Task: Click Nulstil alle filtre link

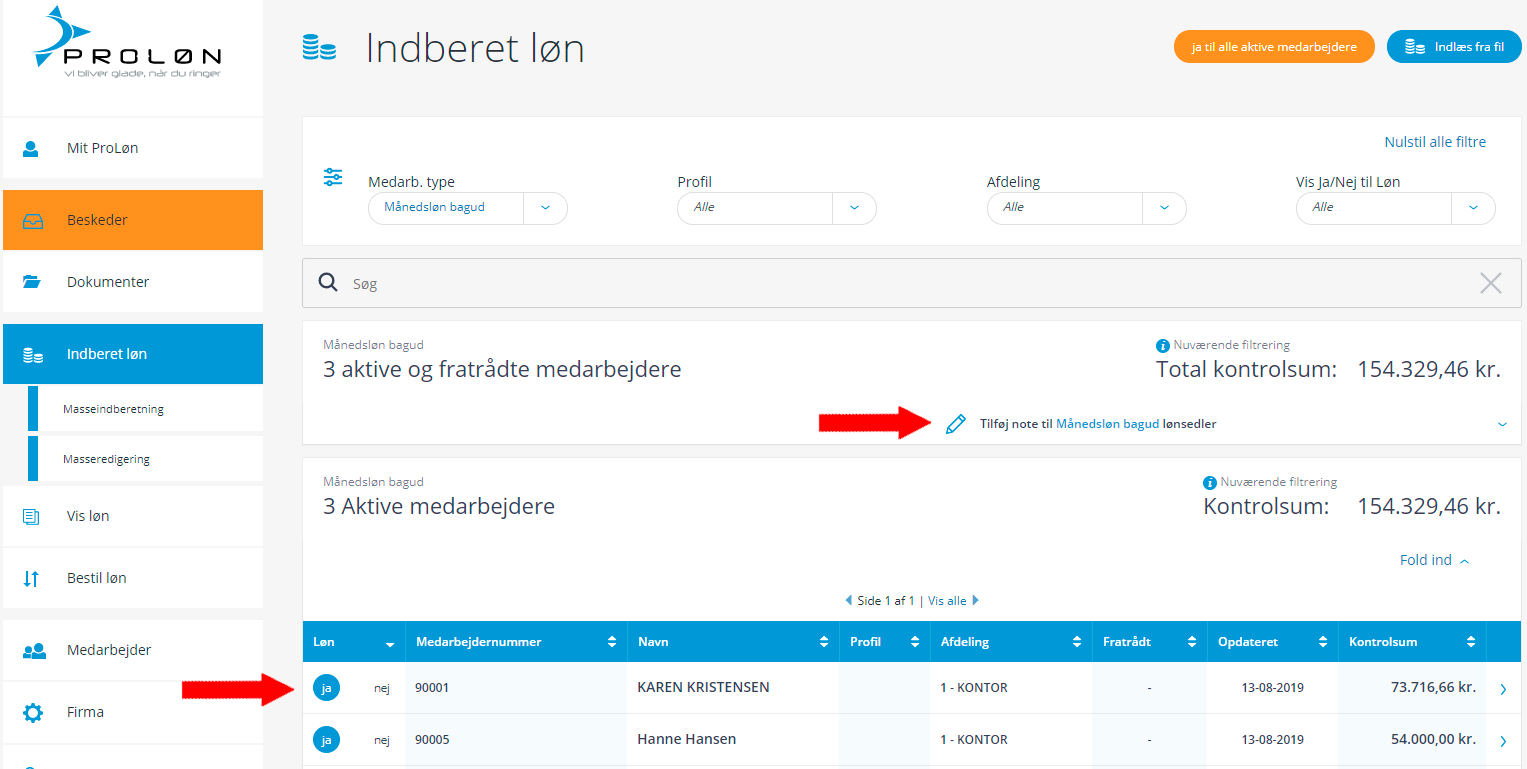Action: pyautogui.click(x=1434, y=142)
